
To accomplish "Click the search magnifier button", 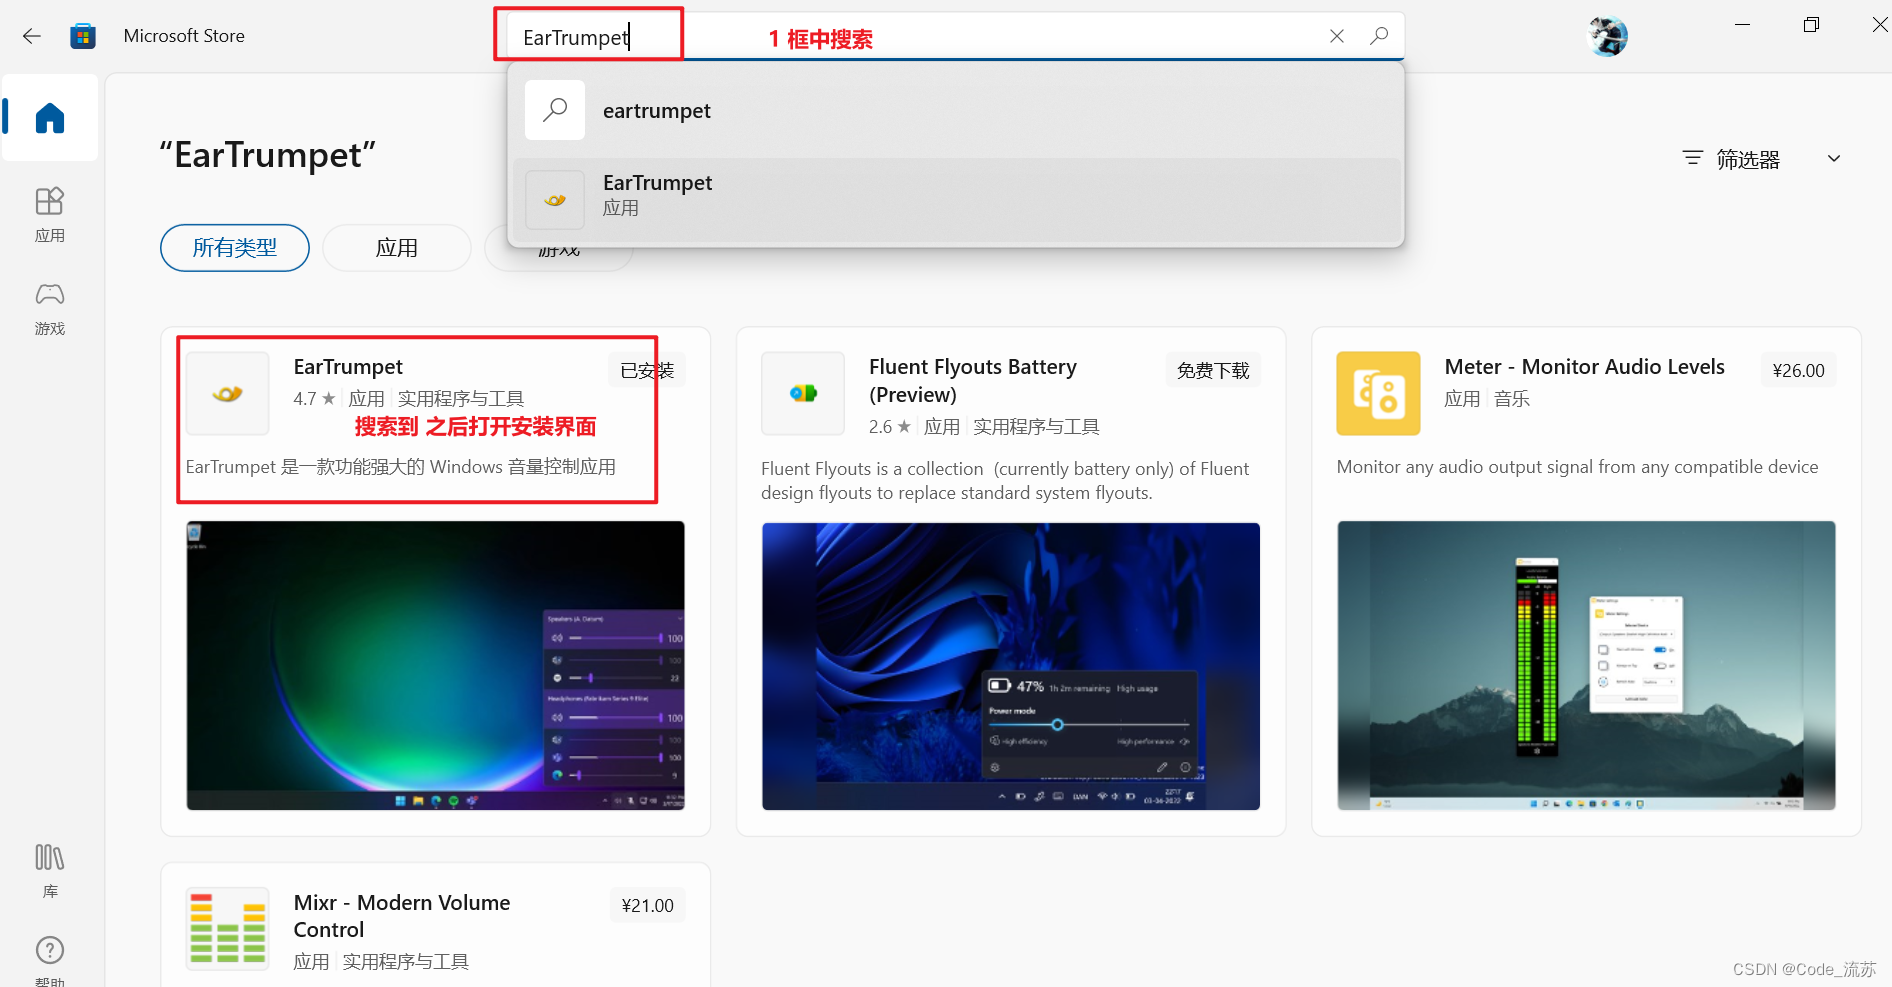I will pyautogui.click(x=1379, y=36).
